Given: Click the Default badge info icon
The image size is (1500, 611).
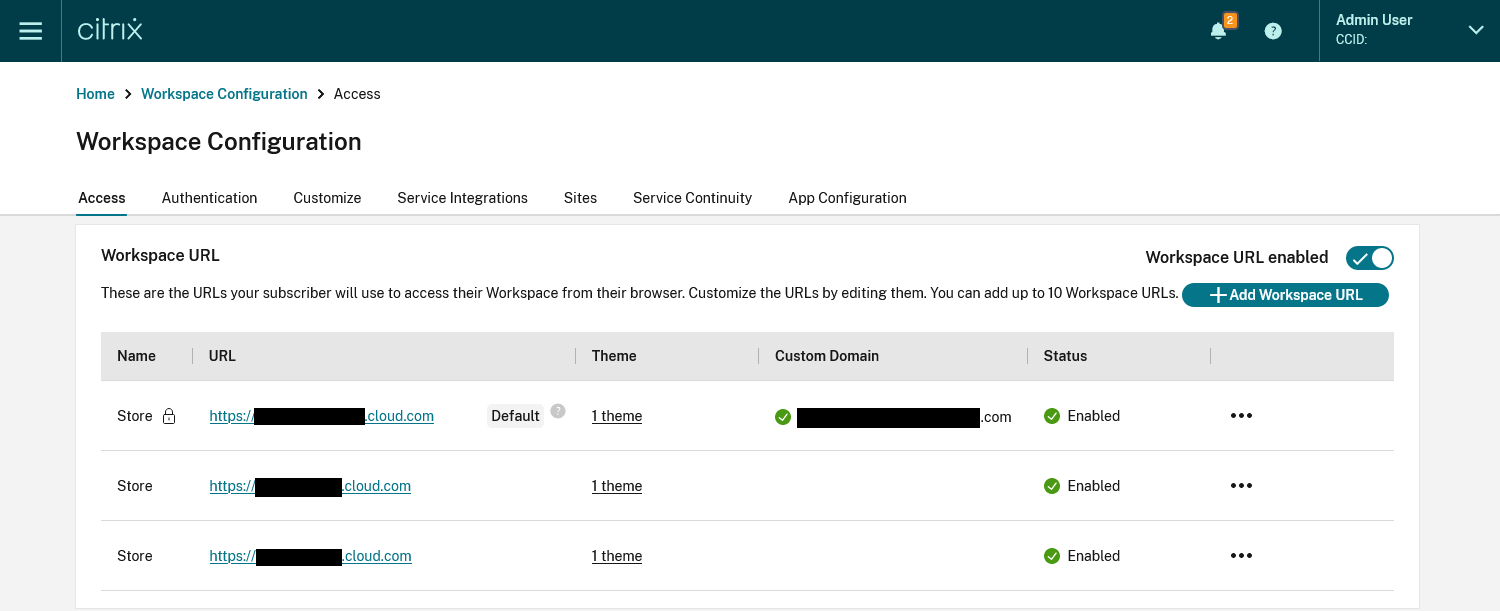Looking at the screenshot, I should [x=558, y=411].
